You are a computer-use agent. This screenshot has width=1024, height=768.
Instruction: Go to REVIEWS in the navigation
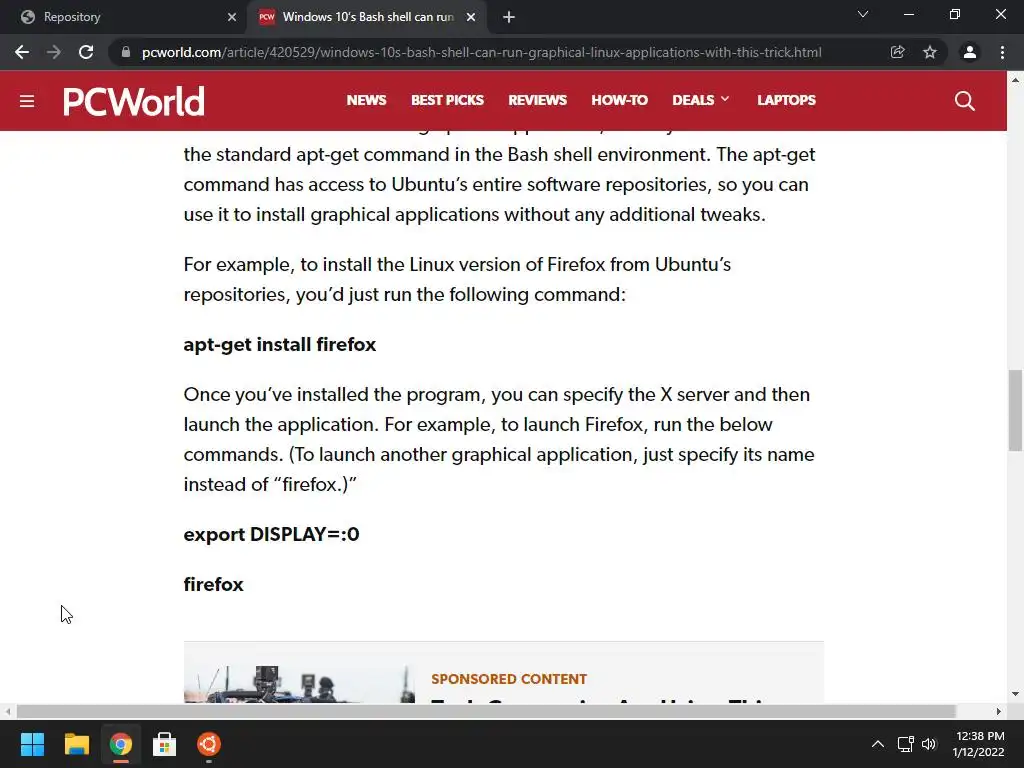(x=537, y=101)
